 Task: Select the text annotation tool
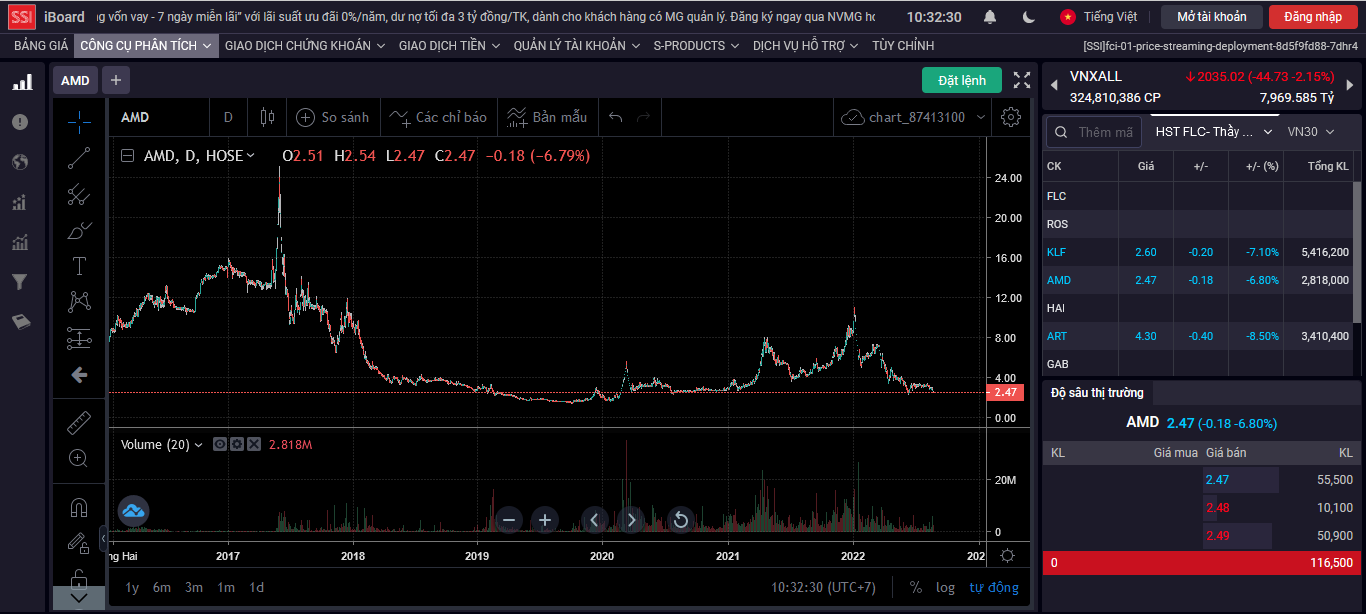[79, 266]
